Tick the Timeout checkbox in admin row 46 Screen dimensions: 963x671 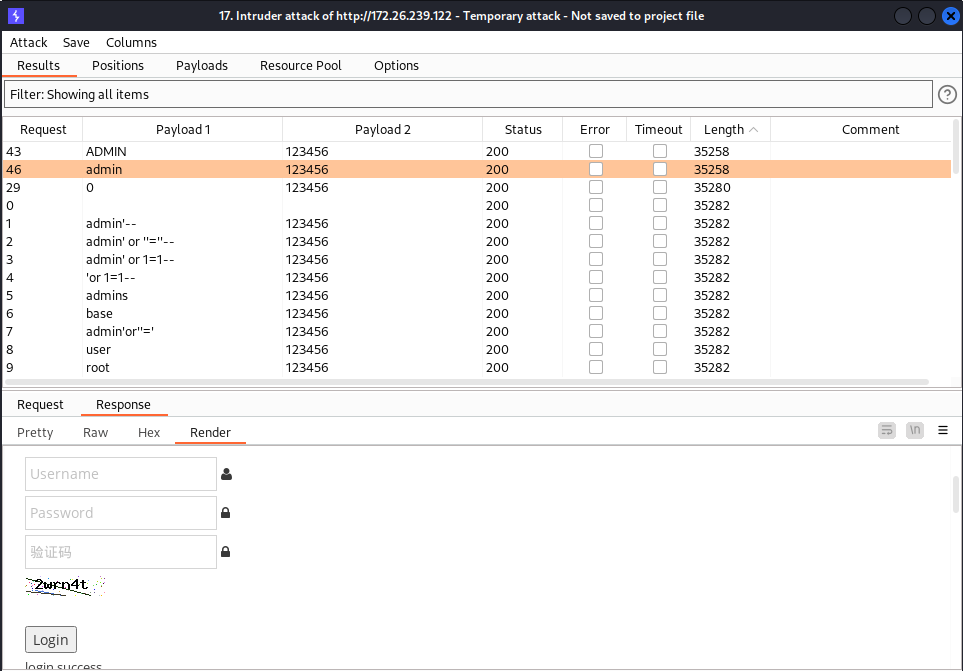(x=660, y=169)
